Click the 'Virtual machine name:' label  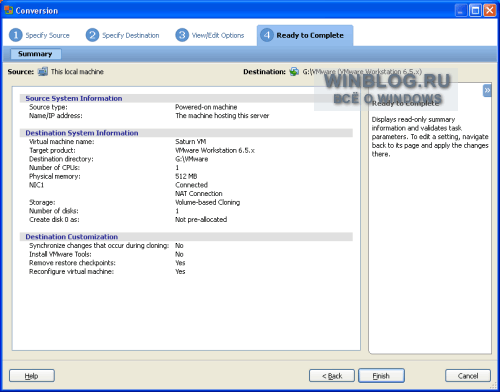(x=62, y=142)
